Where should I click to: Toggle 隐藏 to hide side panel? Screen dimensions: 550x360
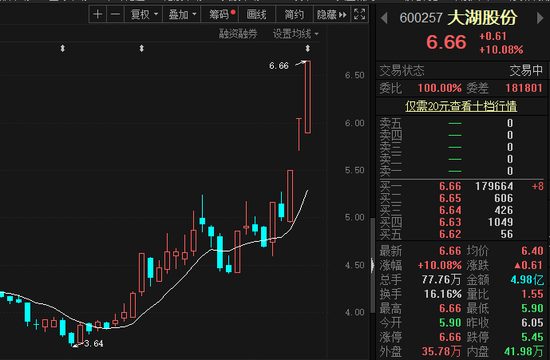point(331,14)
